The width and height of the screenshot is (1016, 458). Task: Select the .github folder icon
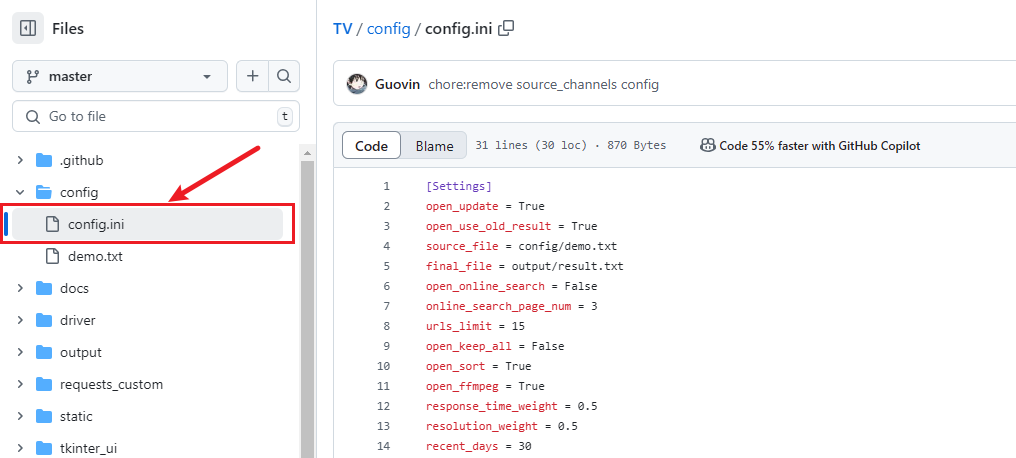43,160
